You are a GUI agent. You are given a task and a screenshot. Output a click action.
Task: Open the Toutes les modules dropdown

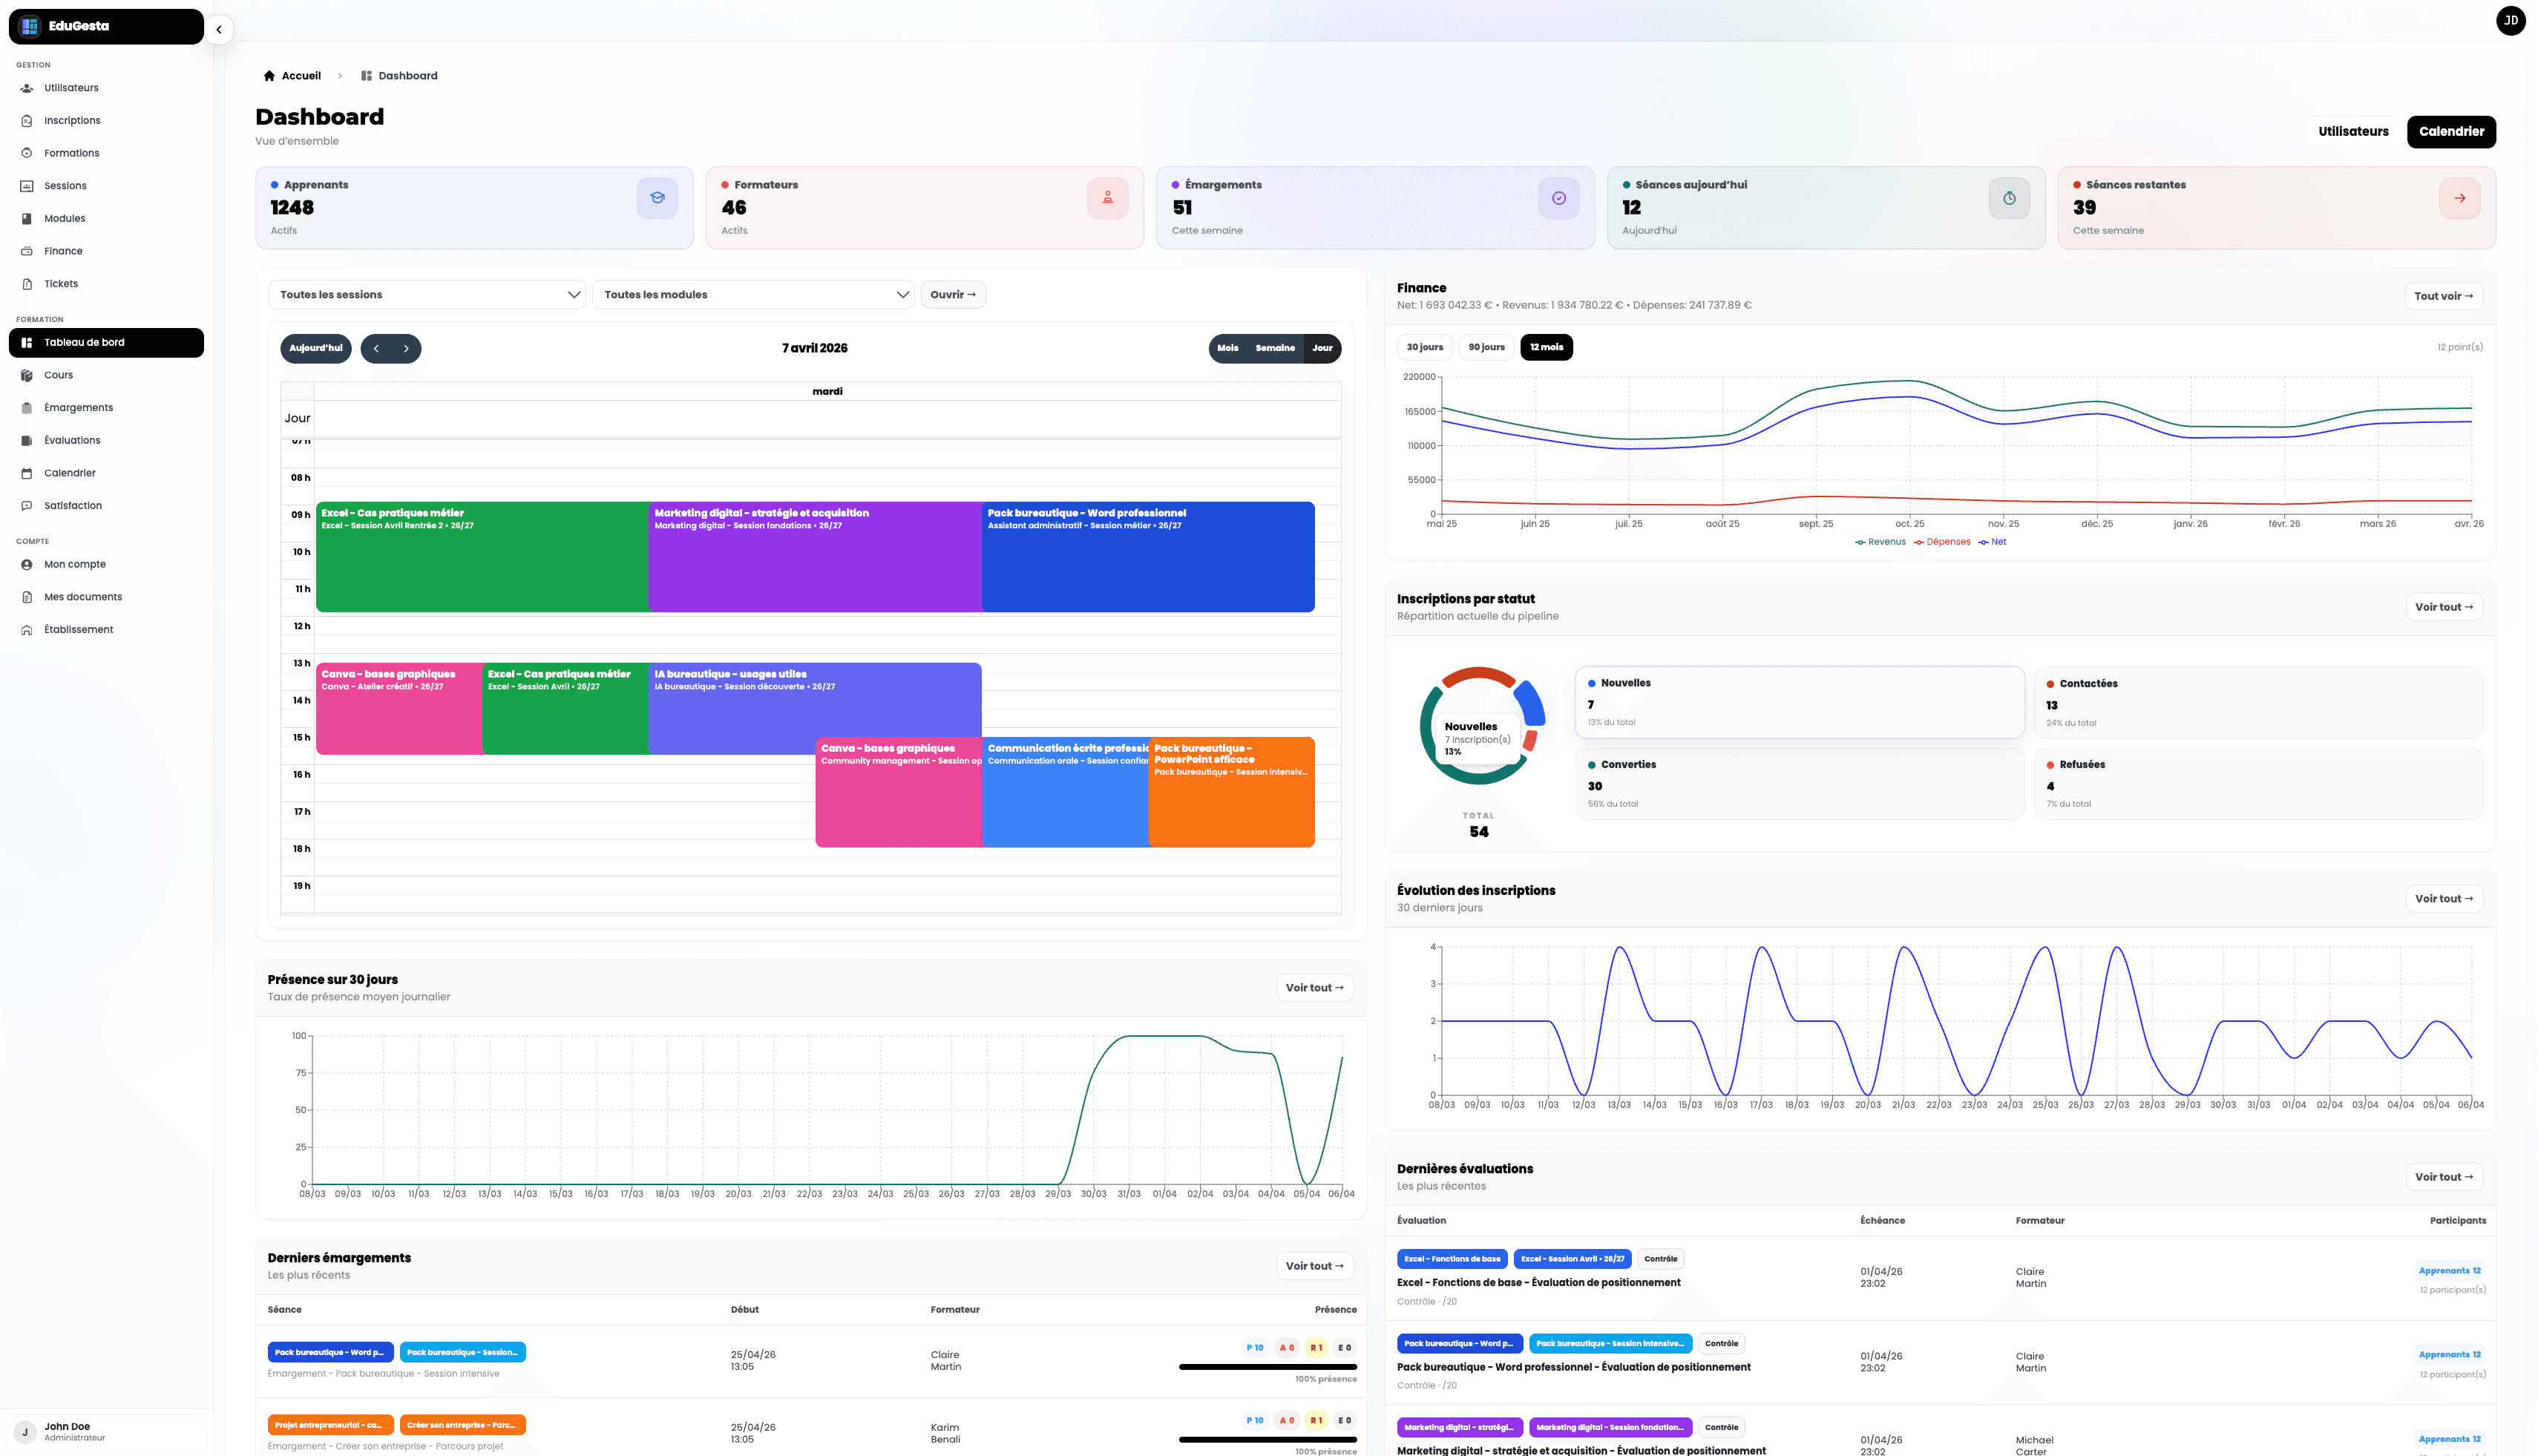pos(753,295)
